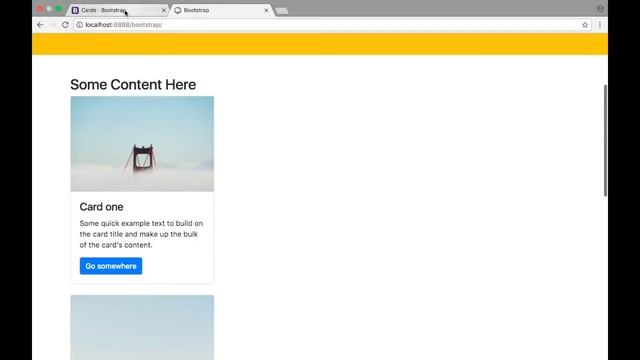Switch to the Cards · Bootstrap tab
The height and width of the screenshot is (360, 640).
(x=119, y=10)
